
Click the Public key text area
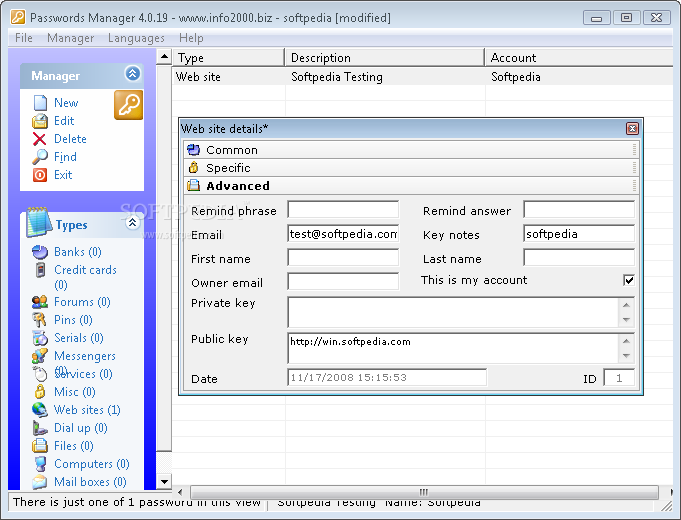(x=453, y=348)
